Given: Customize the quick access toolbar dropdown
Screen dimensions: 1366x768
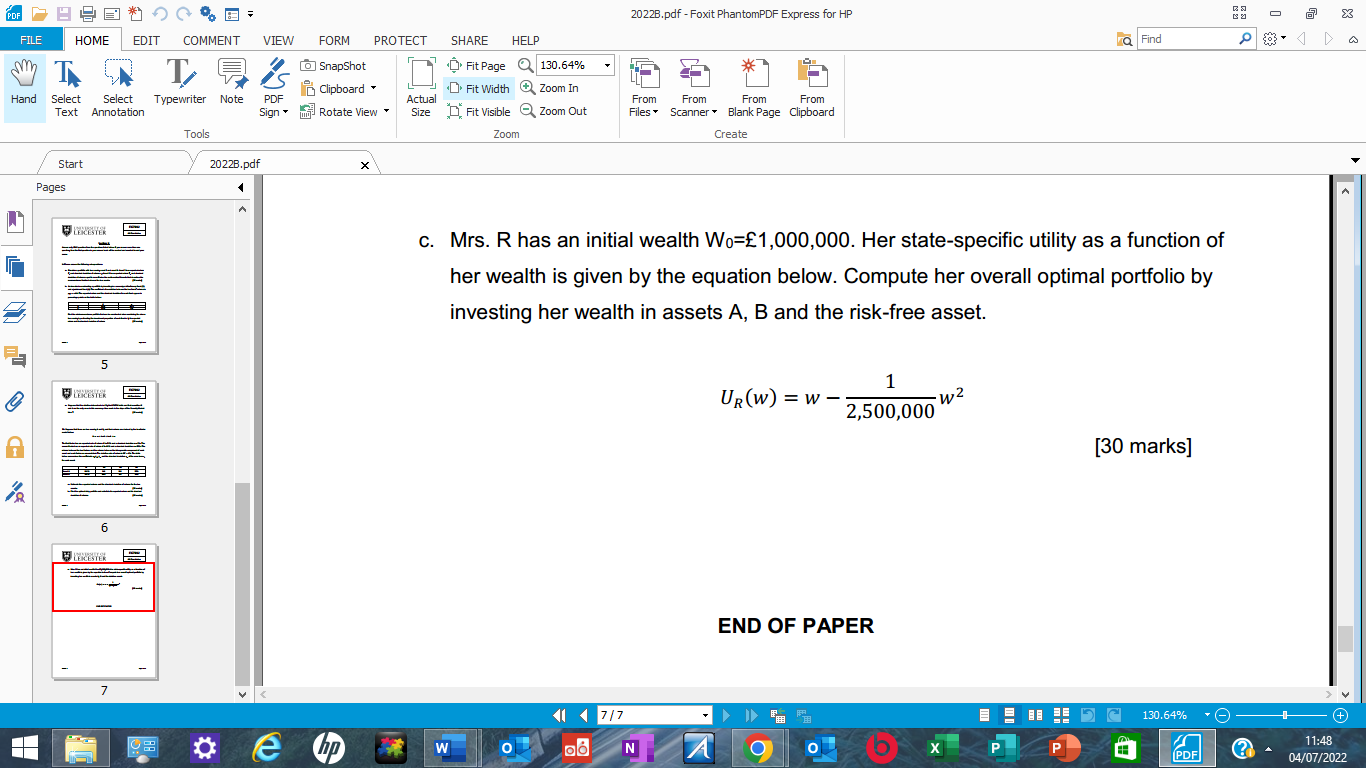Looking at the screenshot, I should click(250, 14).
